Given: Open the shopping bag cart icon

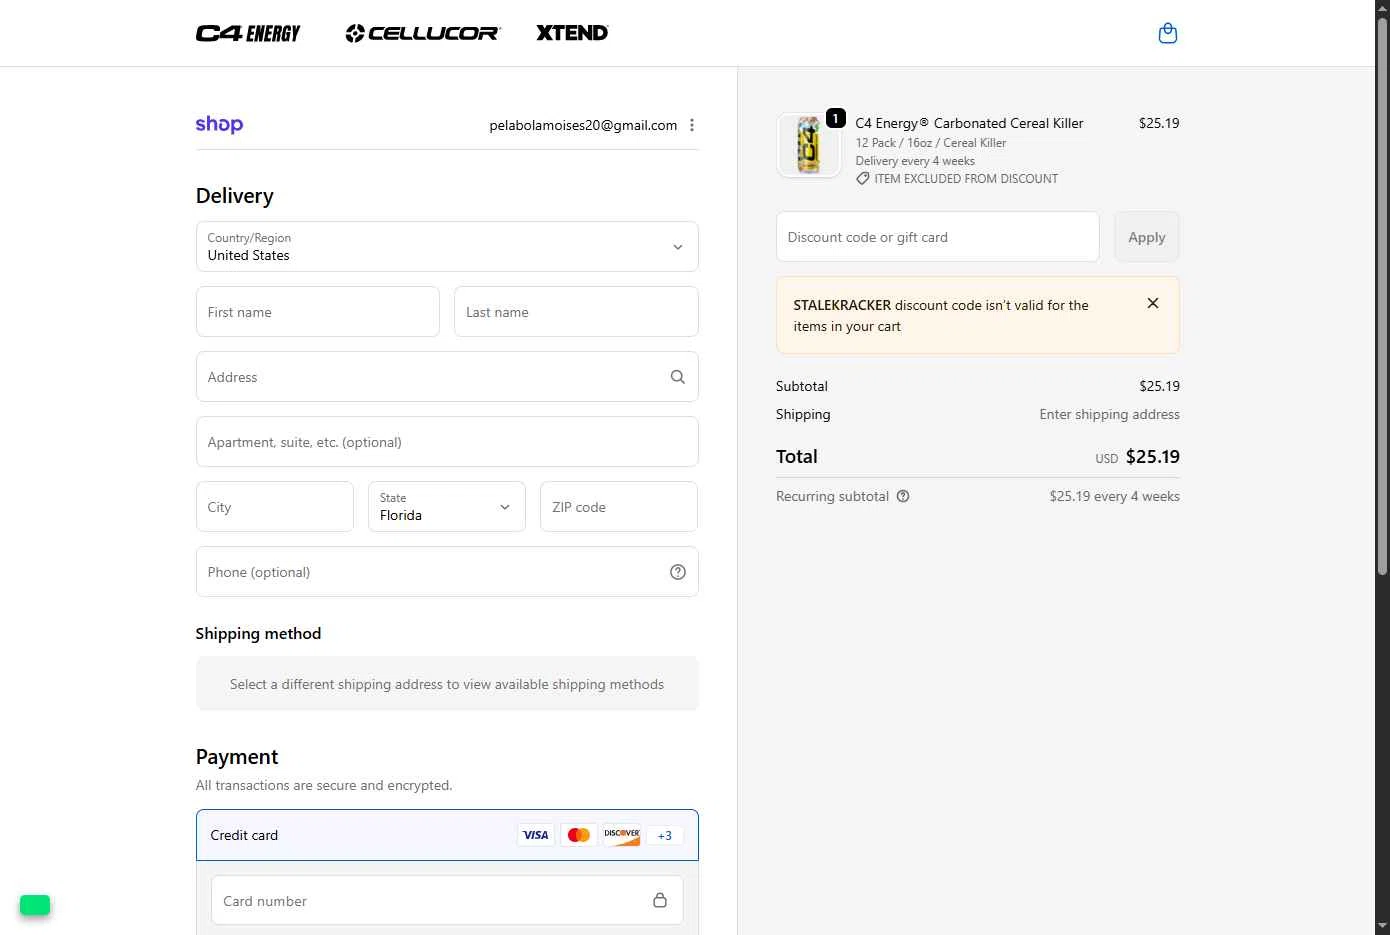Looking at the screenshot, I should point(1167,33).
